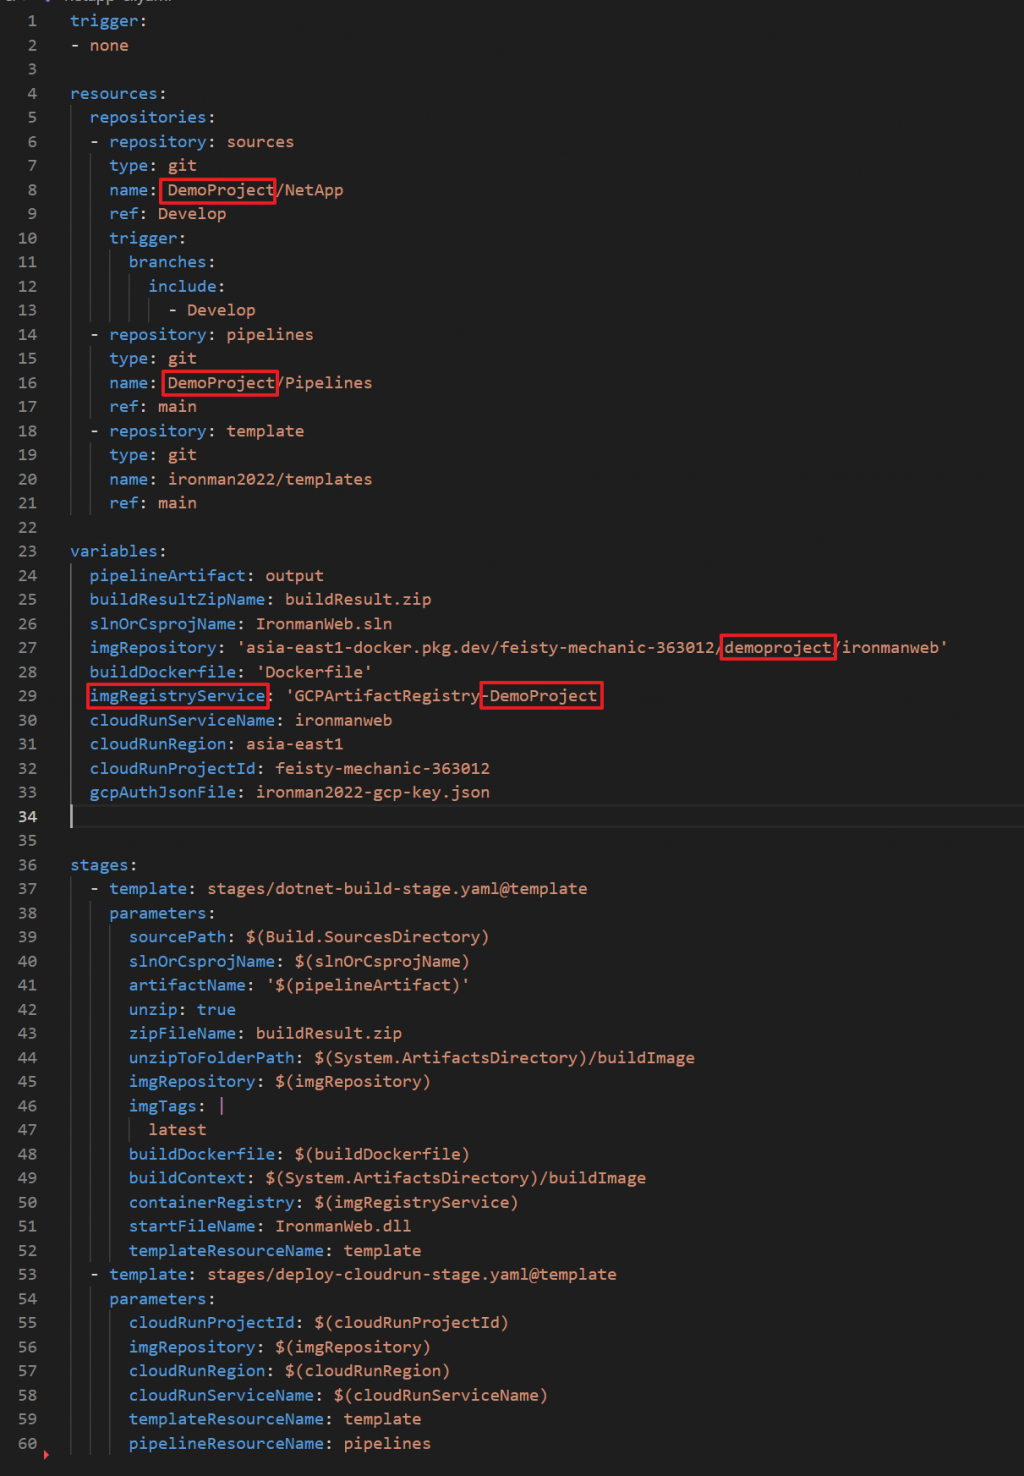
Task: Click the 'IronmanWeb.sln' value
Action: click(324, 624)
